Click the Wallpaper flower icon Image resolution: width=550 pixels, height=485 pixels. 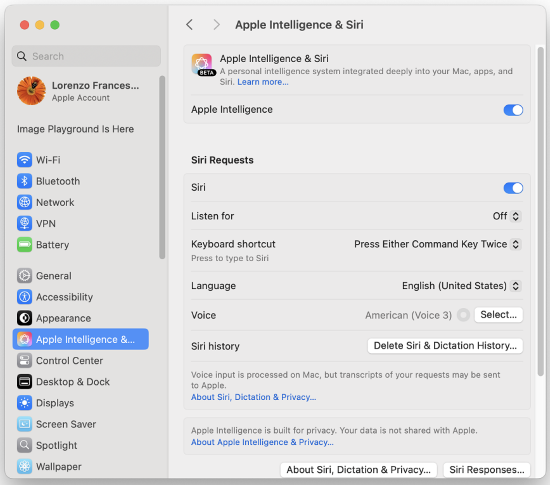(x=24, y=466)
